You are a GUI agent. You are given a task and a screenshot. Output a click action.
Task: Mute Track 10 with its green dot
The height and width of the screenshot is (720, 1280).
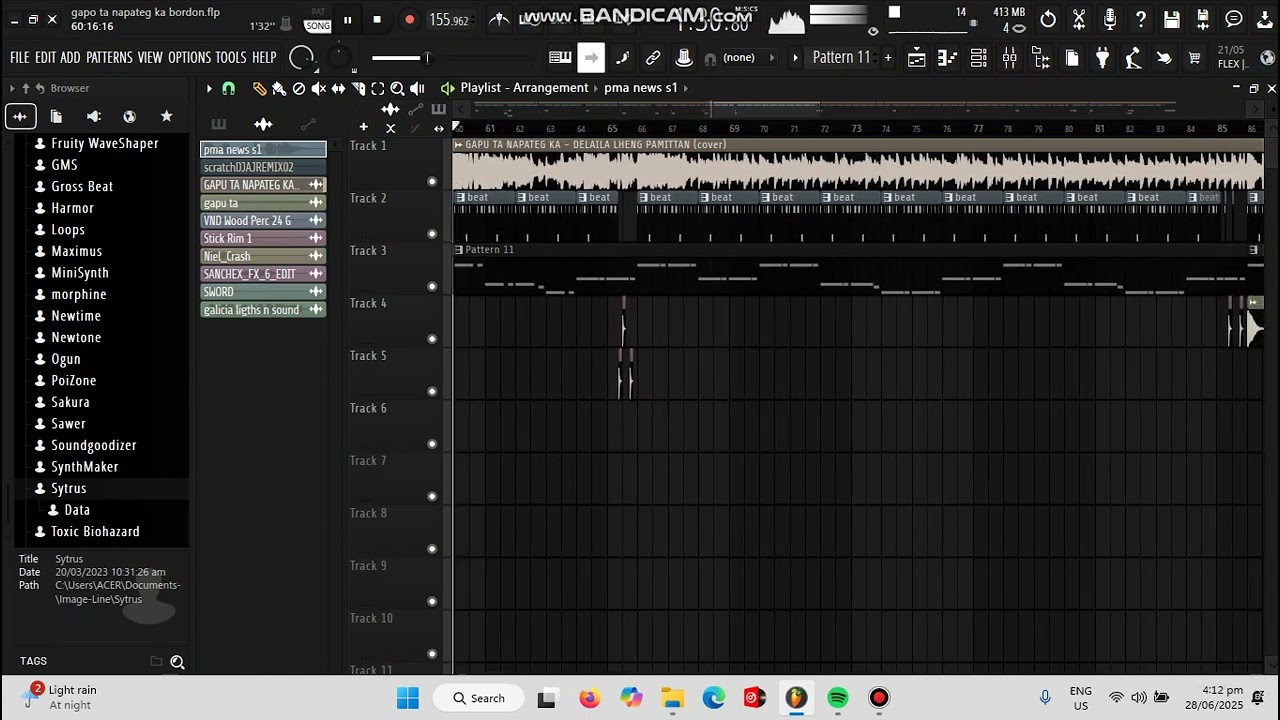[x=432, y=654]
